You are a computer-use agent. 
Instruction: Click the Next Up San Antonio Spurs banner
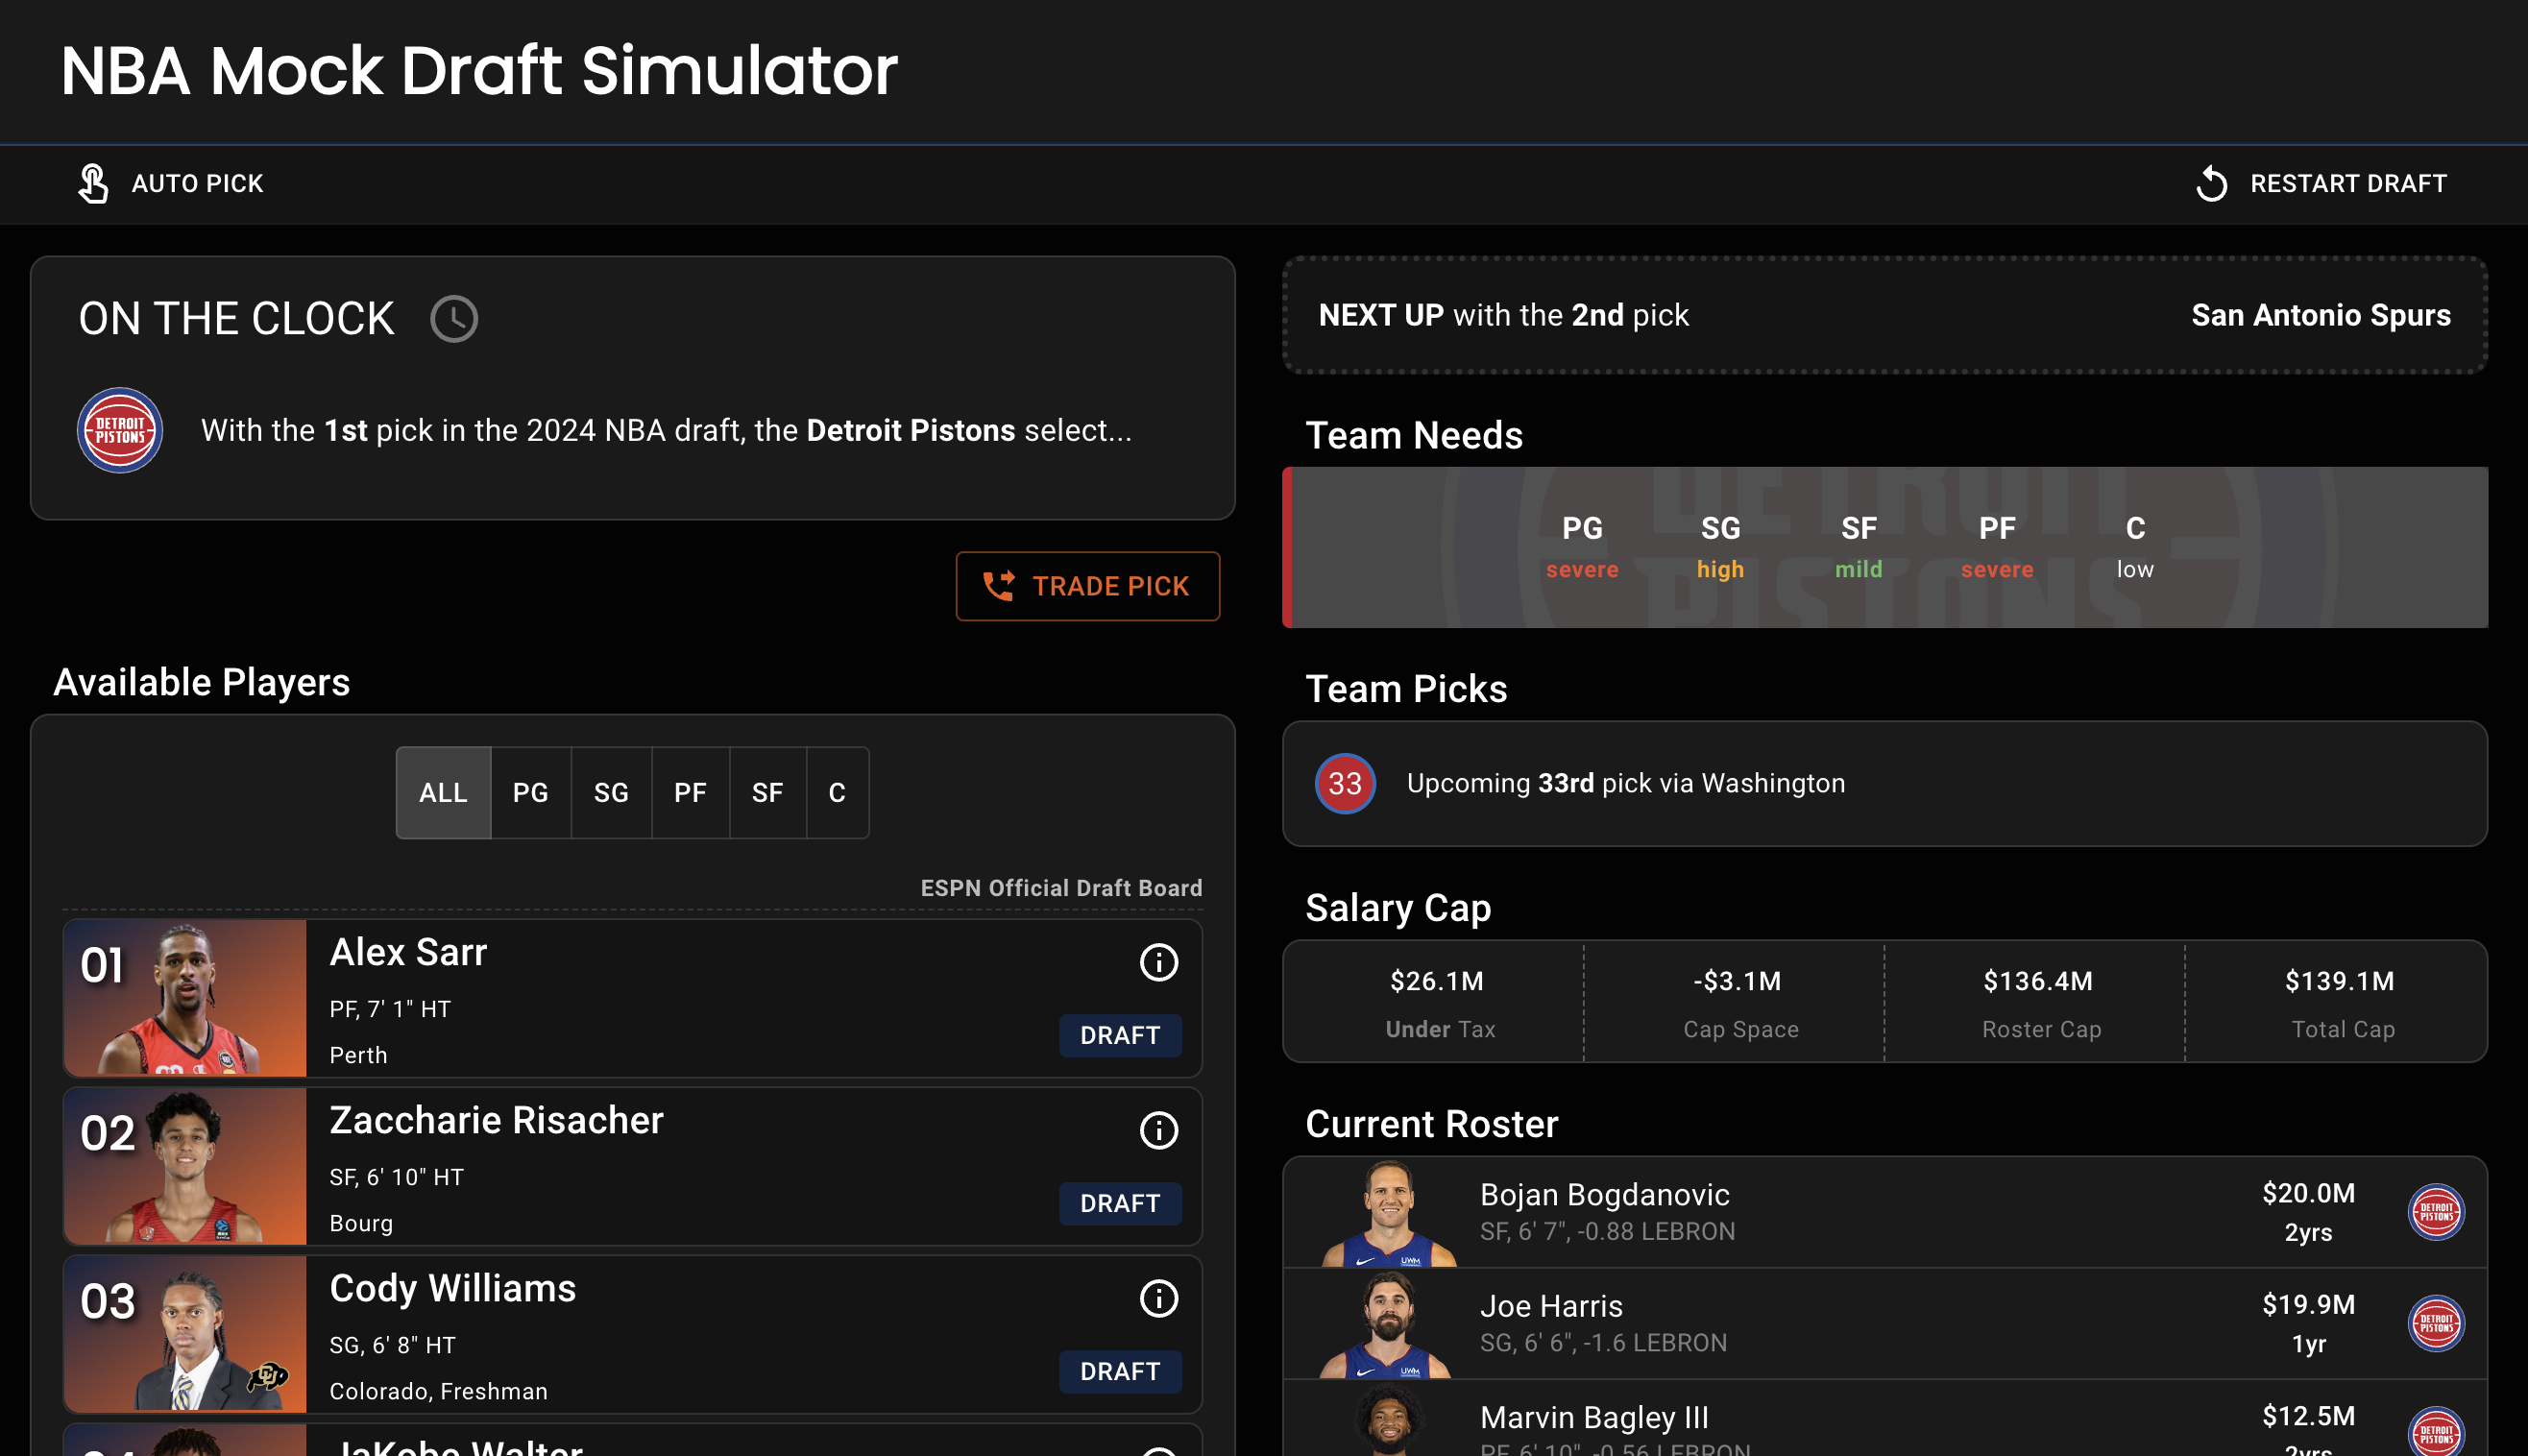[x=1884, y=315]
